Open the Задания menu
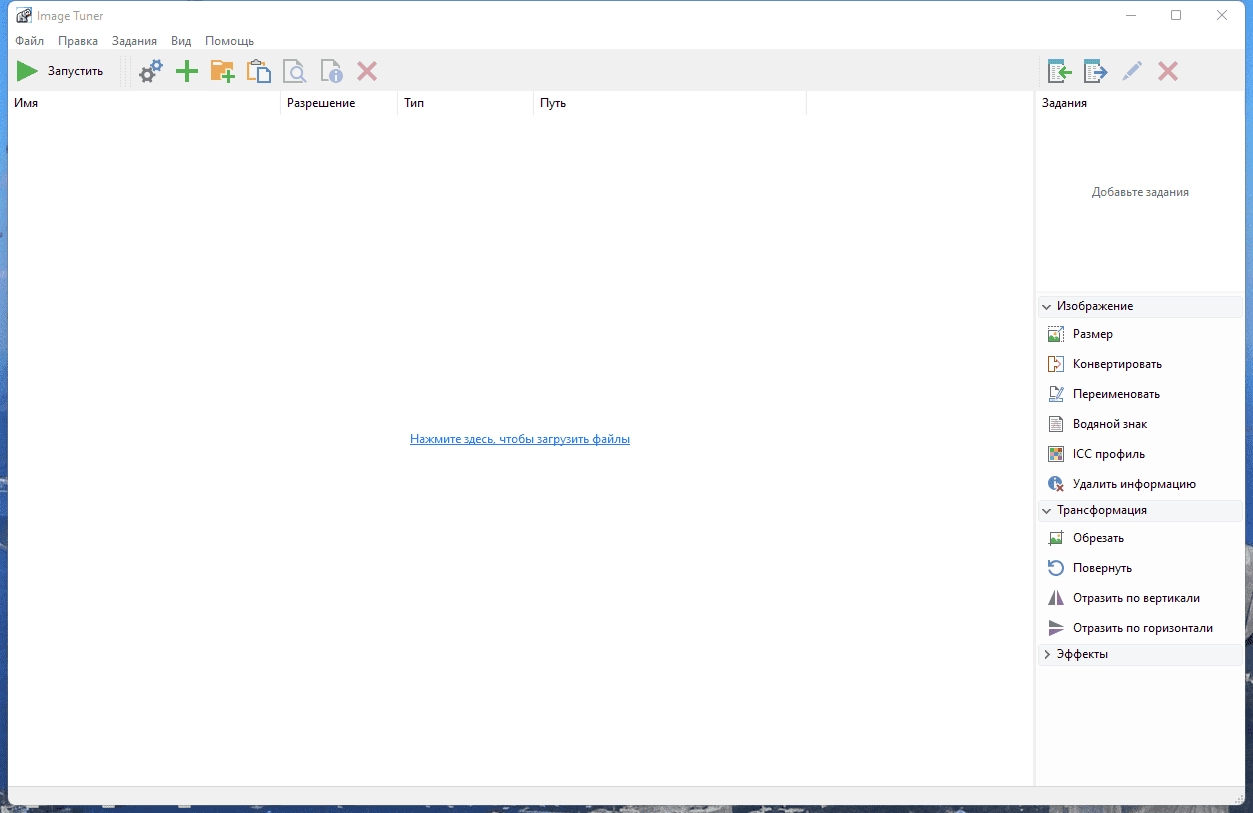Screen dimensions: 1253x813 [134, 41]
